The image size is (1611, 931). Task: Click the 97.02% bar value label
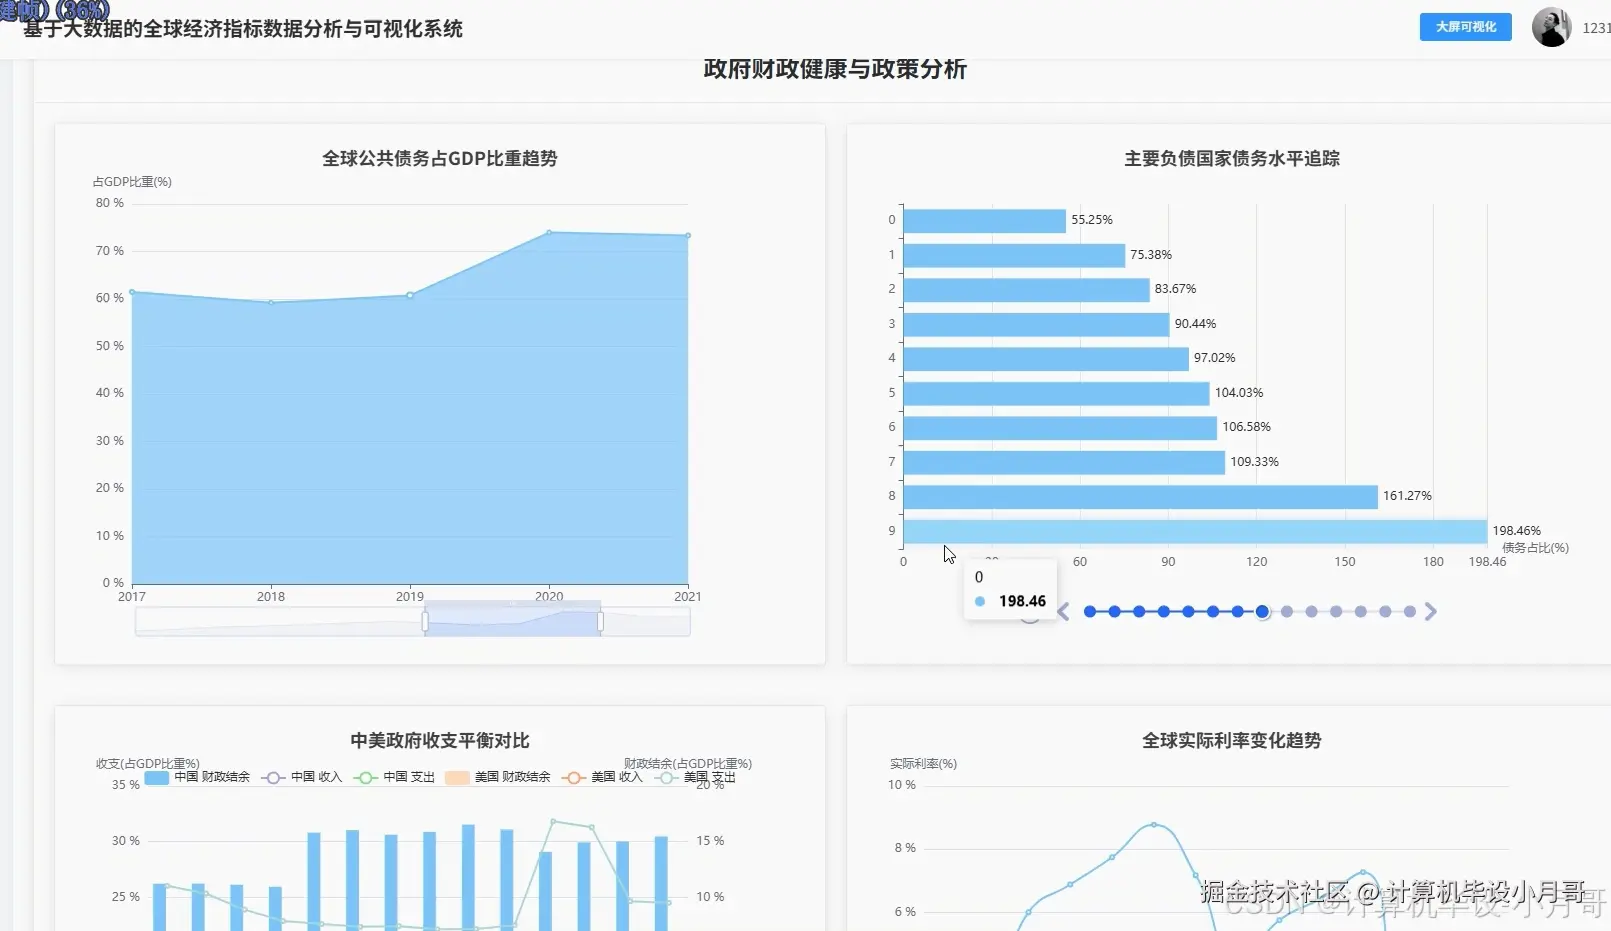coord(1215,358)
